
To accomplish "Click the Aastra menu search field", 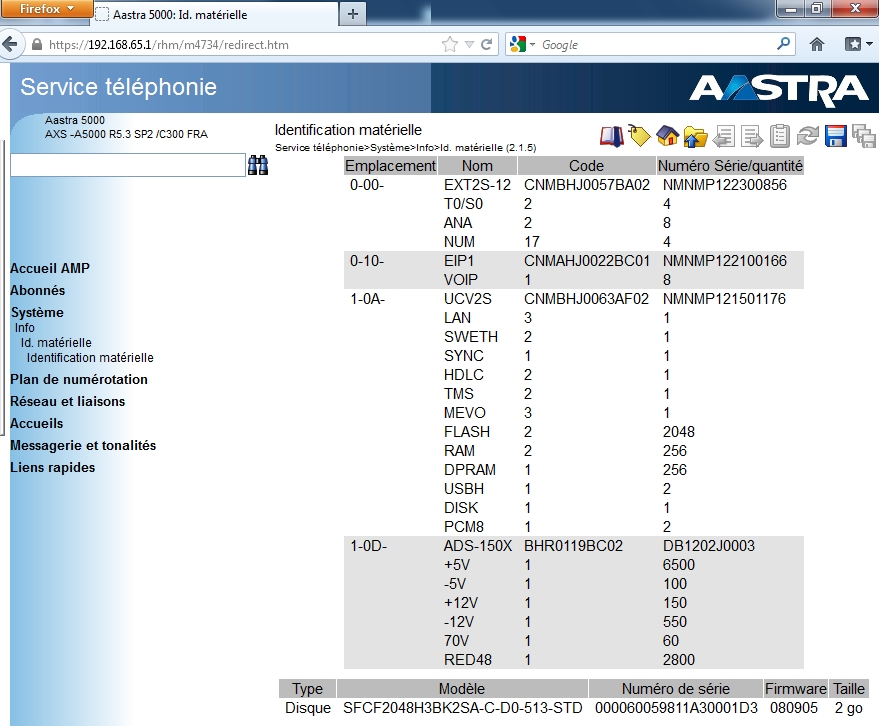I will click(128, 165).
